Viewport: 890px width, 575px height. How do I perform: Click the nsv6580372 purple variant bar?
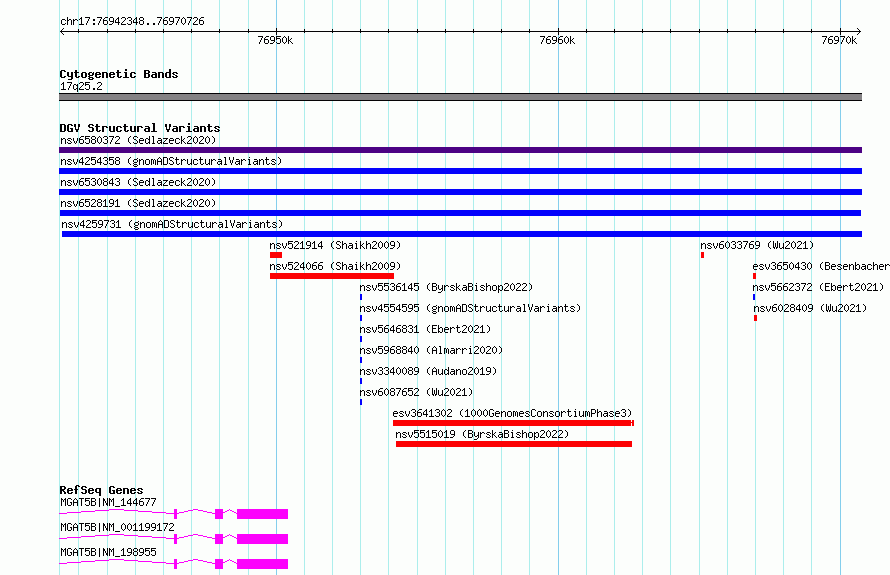[460, 150]
